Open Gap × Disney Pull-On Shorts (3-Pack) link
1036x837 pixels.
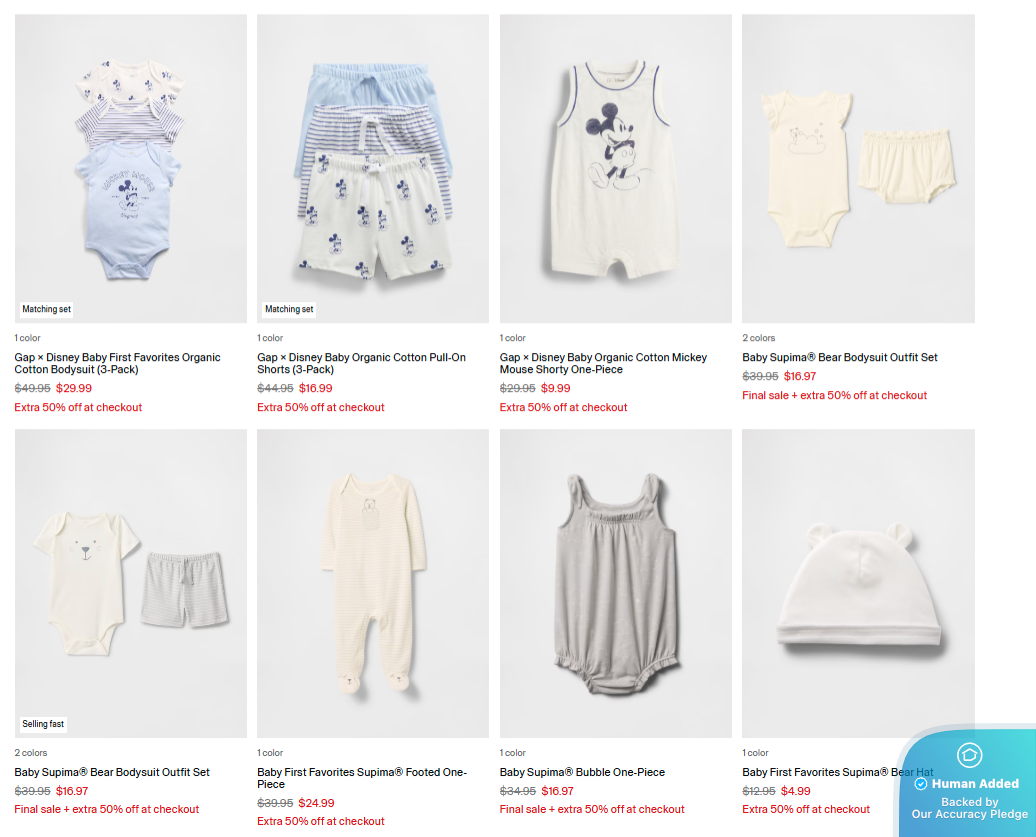tap(361, 363)
